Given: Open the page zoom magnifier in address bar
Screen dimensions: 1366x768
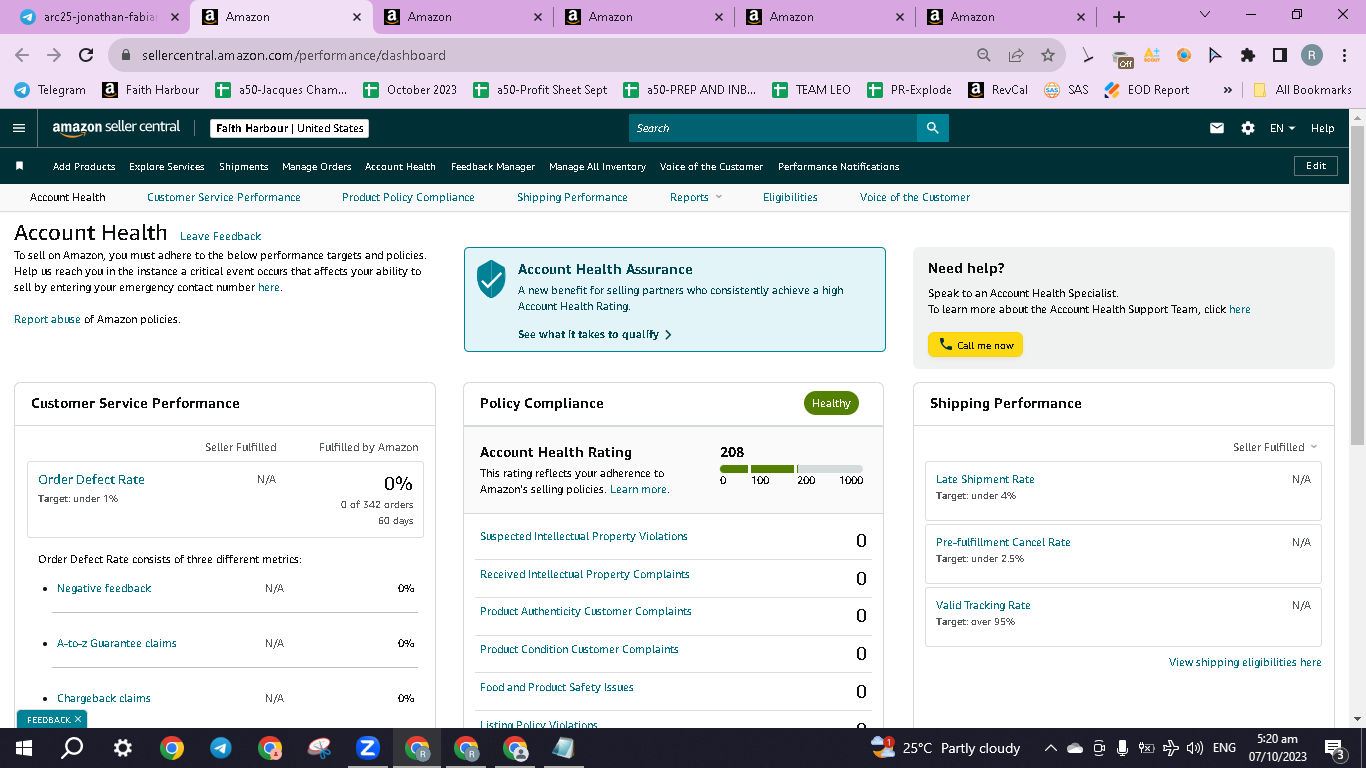Looking at the screenshot, I should 984,55.
